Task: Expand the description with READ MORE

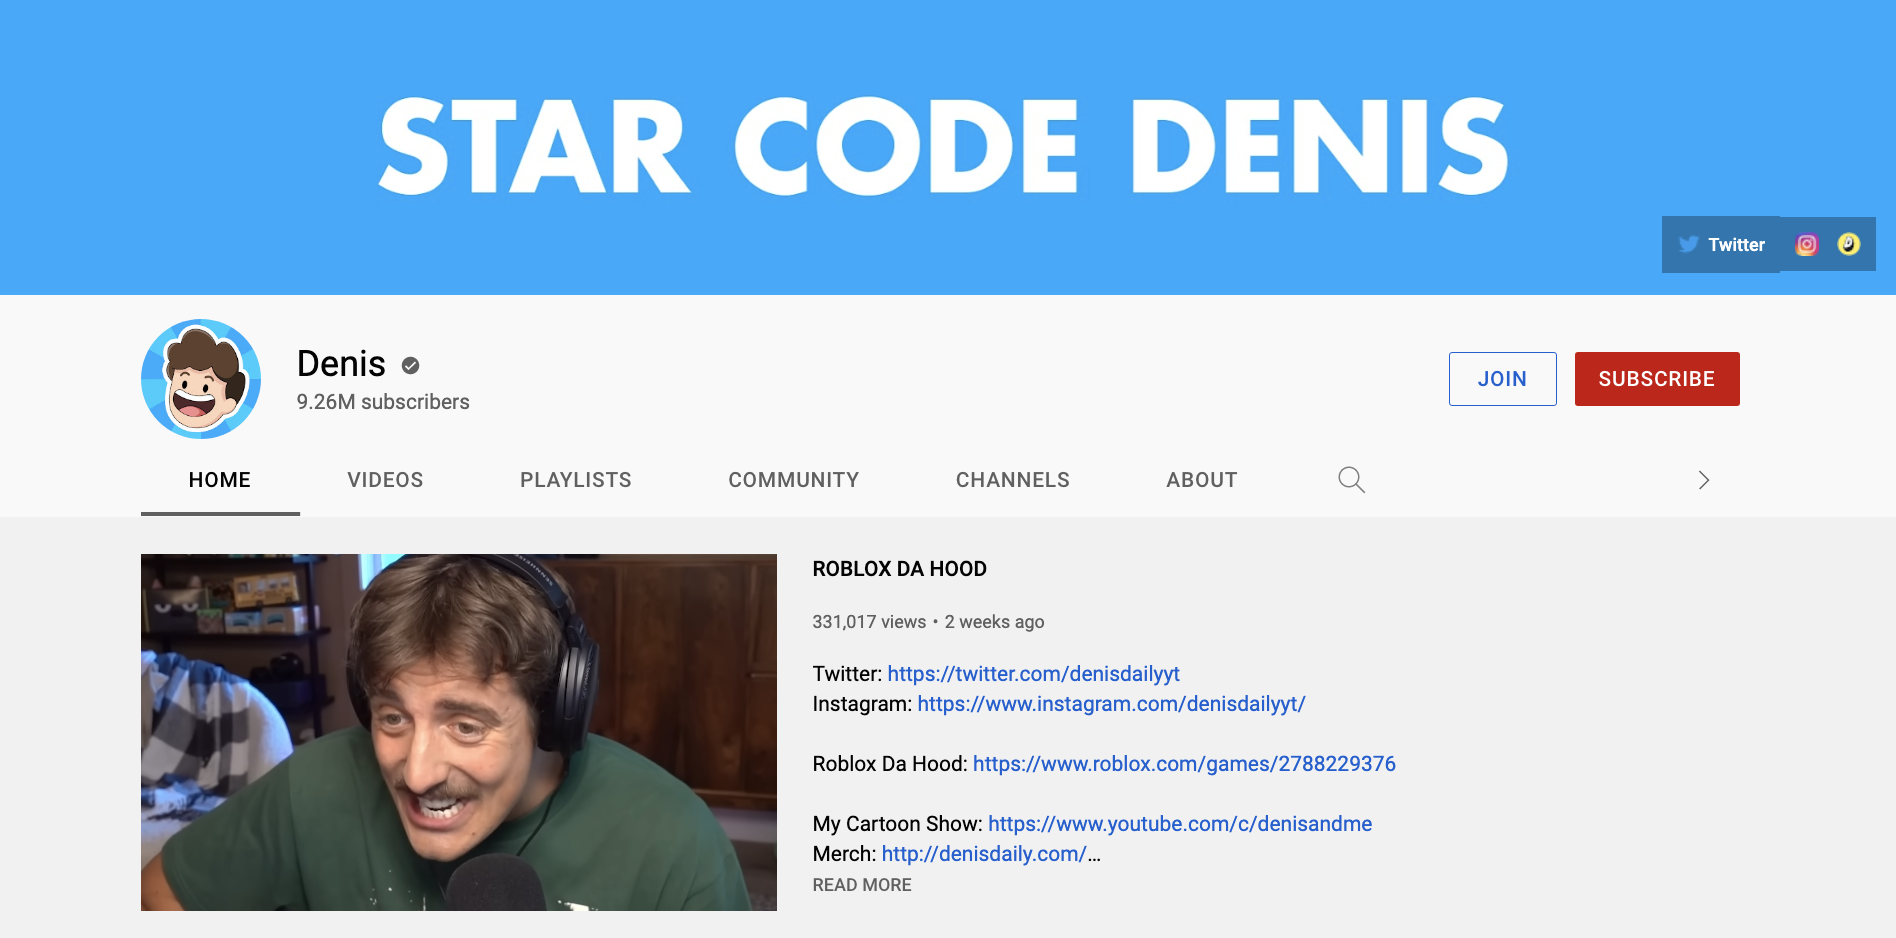Action: click(861, 885)
